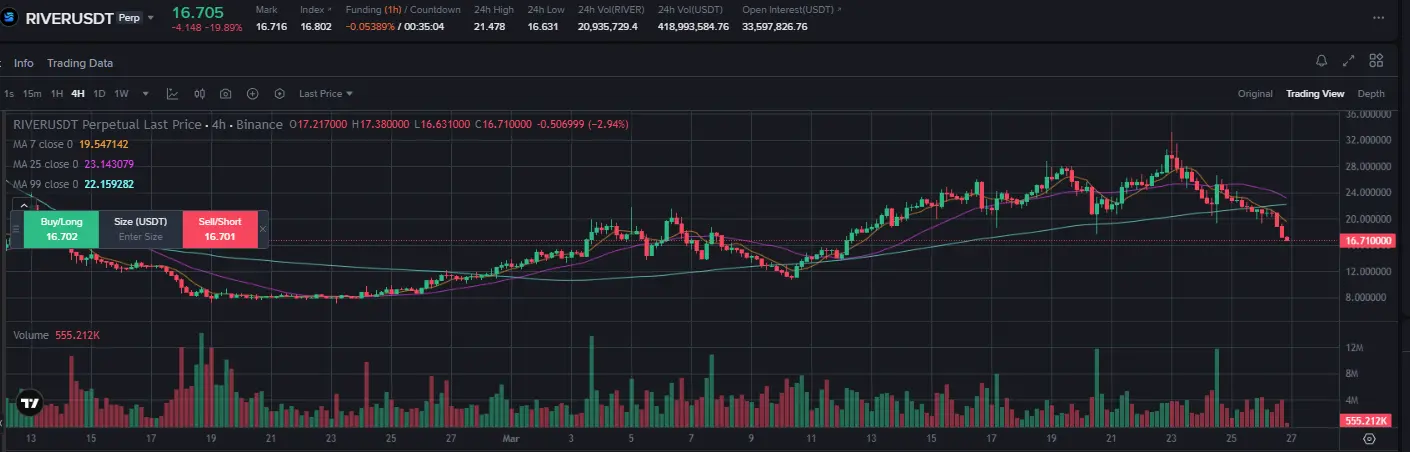Click the Perp tag next to RIVERUSDT
This screenshot has height=452, width=1410.
(129, 18)
